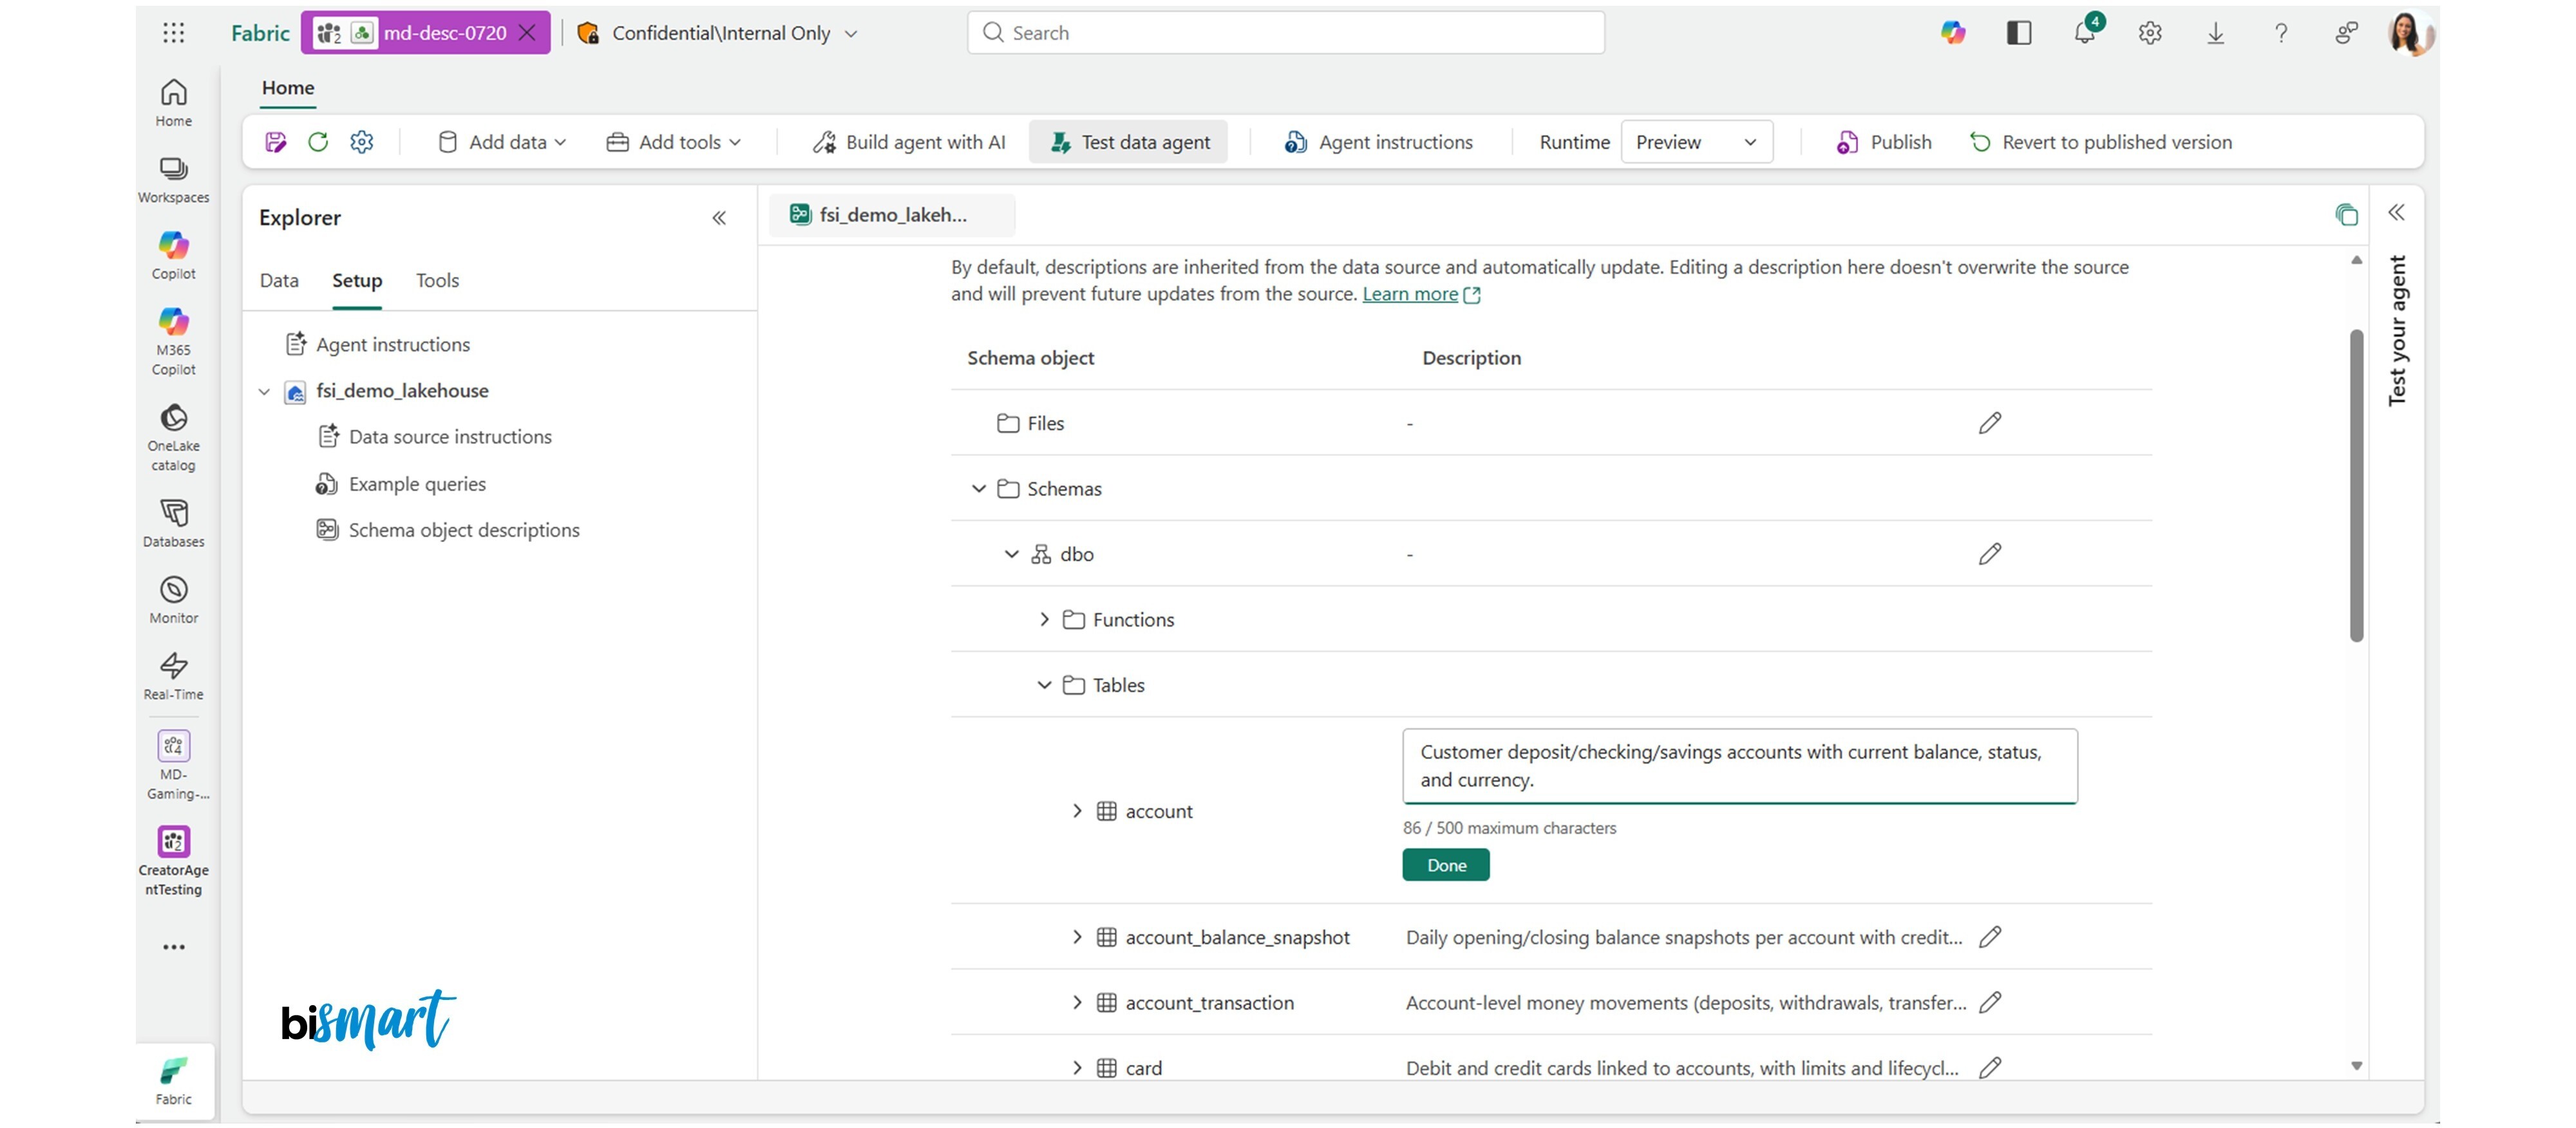Open OneLake catalog in sidebar
Image resolution: width=2576 pixels, height=1128 pixels.
pyautogui.click(x=173, y=438)
